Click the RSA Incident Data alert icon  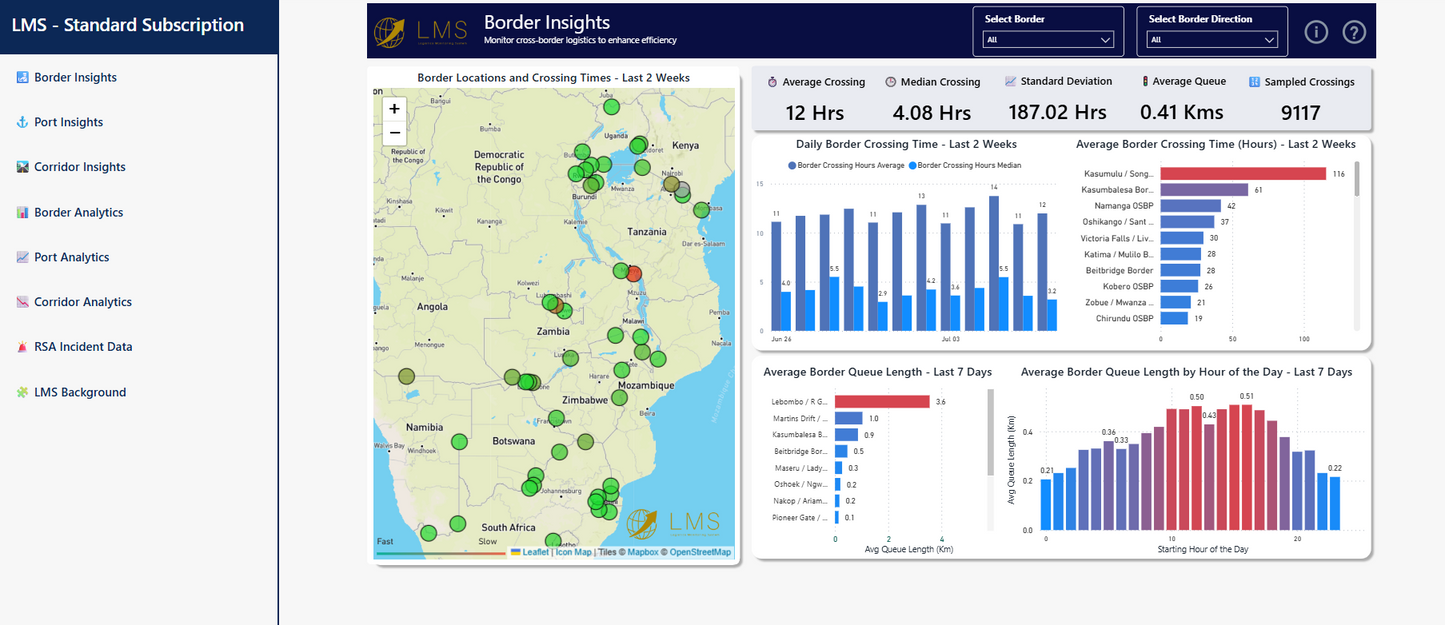23,347
